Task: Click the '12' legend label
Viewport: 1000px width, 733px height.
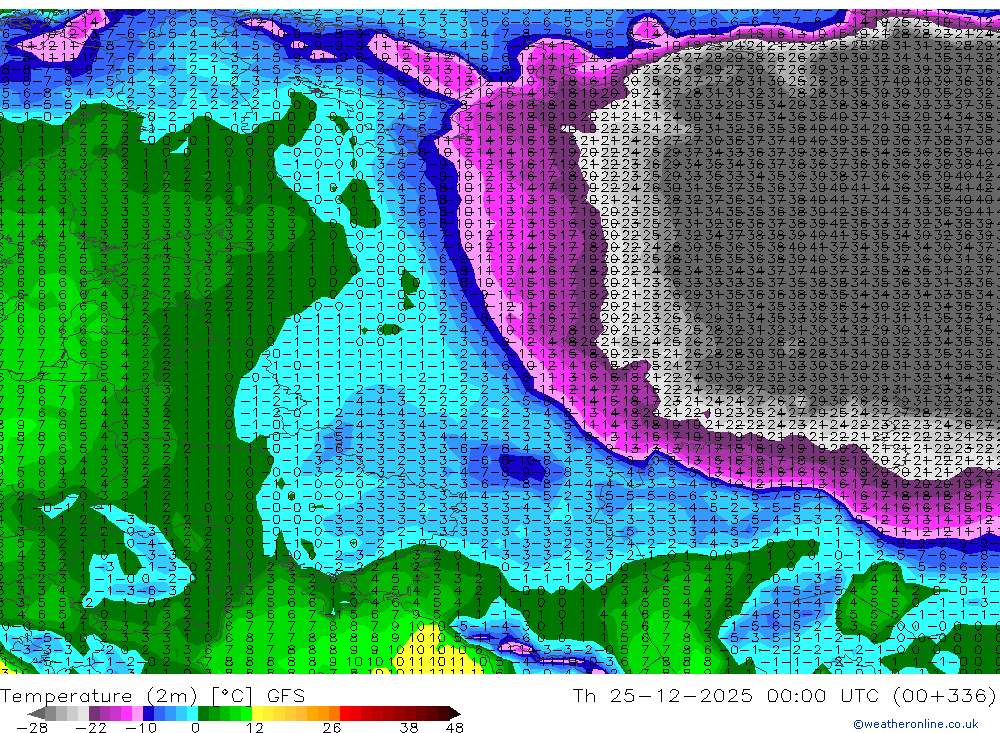Action: [255, 728]
